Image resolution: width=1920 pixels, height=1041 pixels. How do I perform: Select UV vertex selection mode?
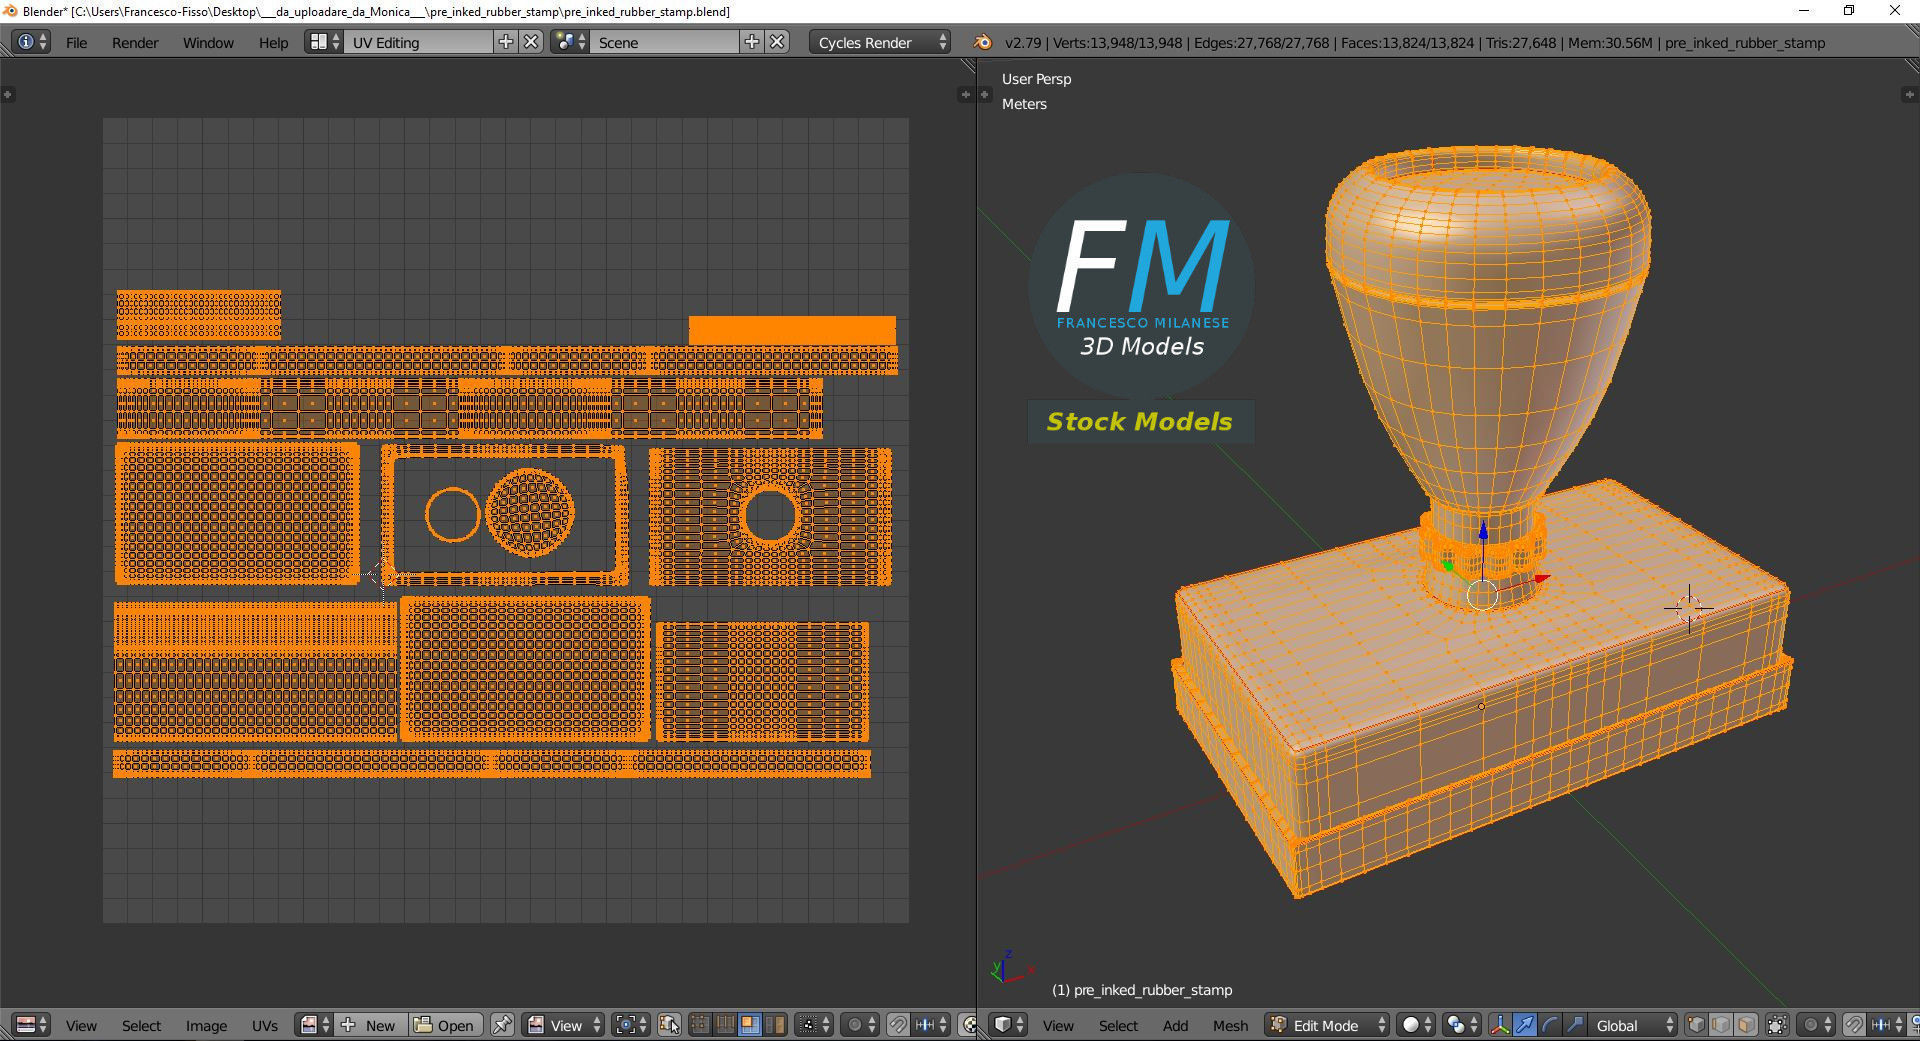[700, 1025]
